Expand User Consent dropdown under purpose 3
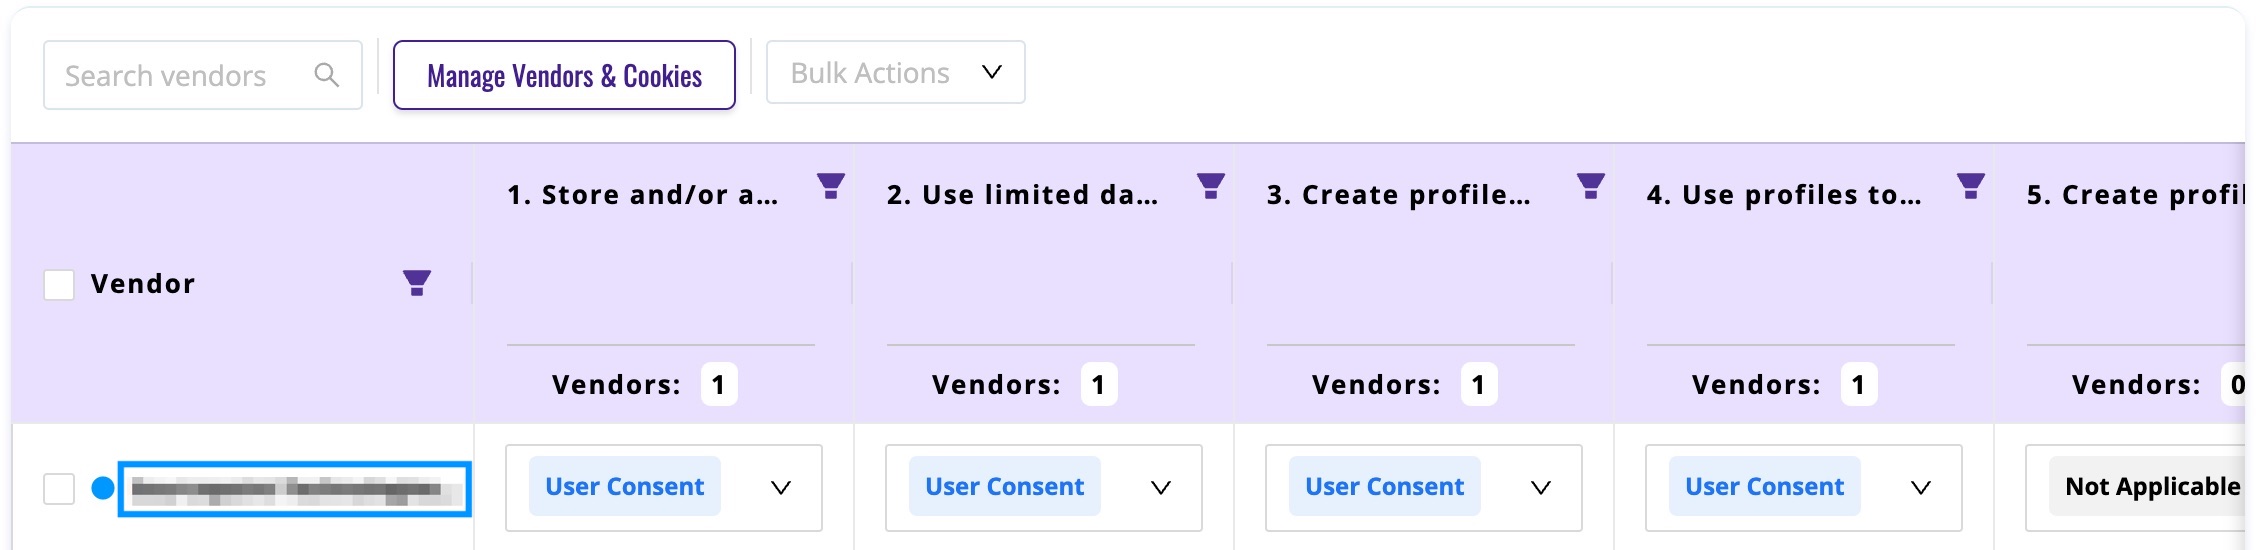2257x550 pixels. click(1424, 488)
